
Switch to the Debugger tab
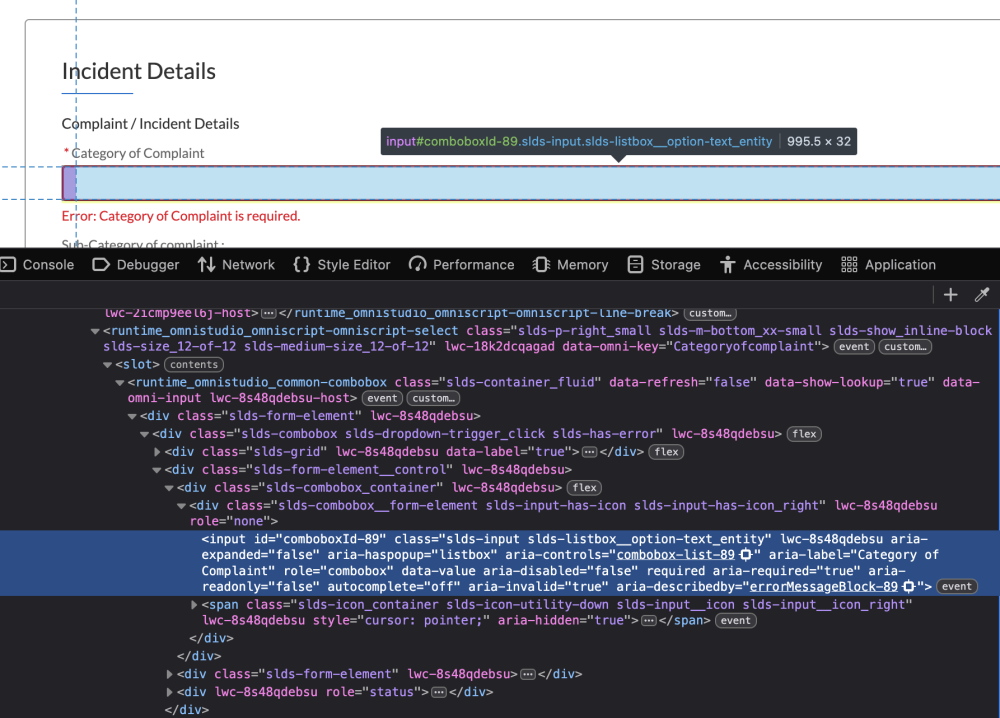(x=135, y=265)
